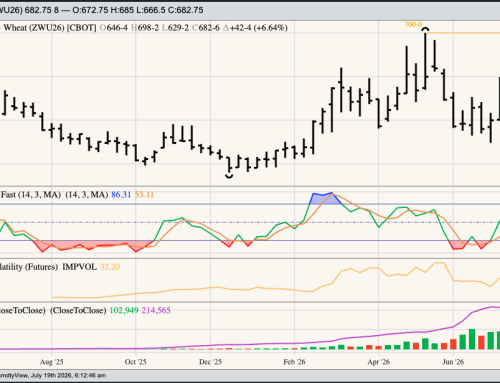Click the high value H698-2
500x383 pixels.
click(x=145, y=28)
